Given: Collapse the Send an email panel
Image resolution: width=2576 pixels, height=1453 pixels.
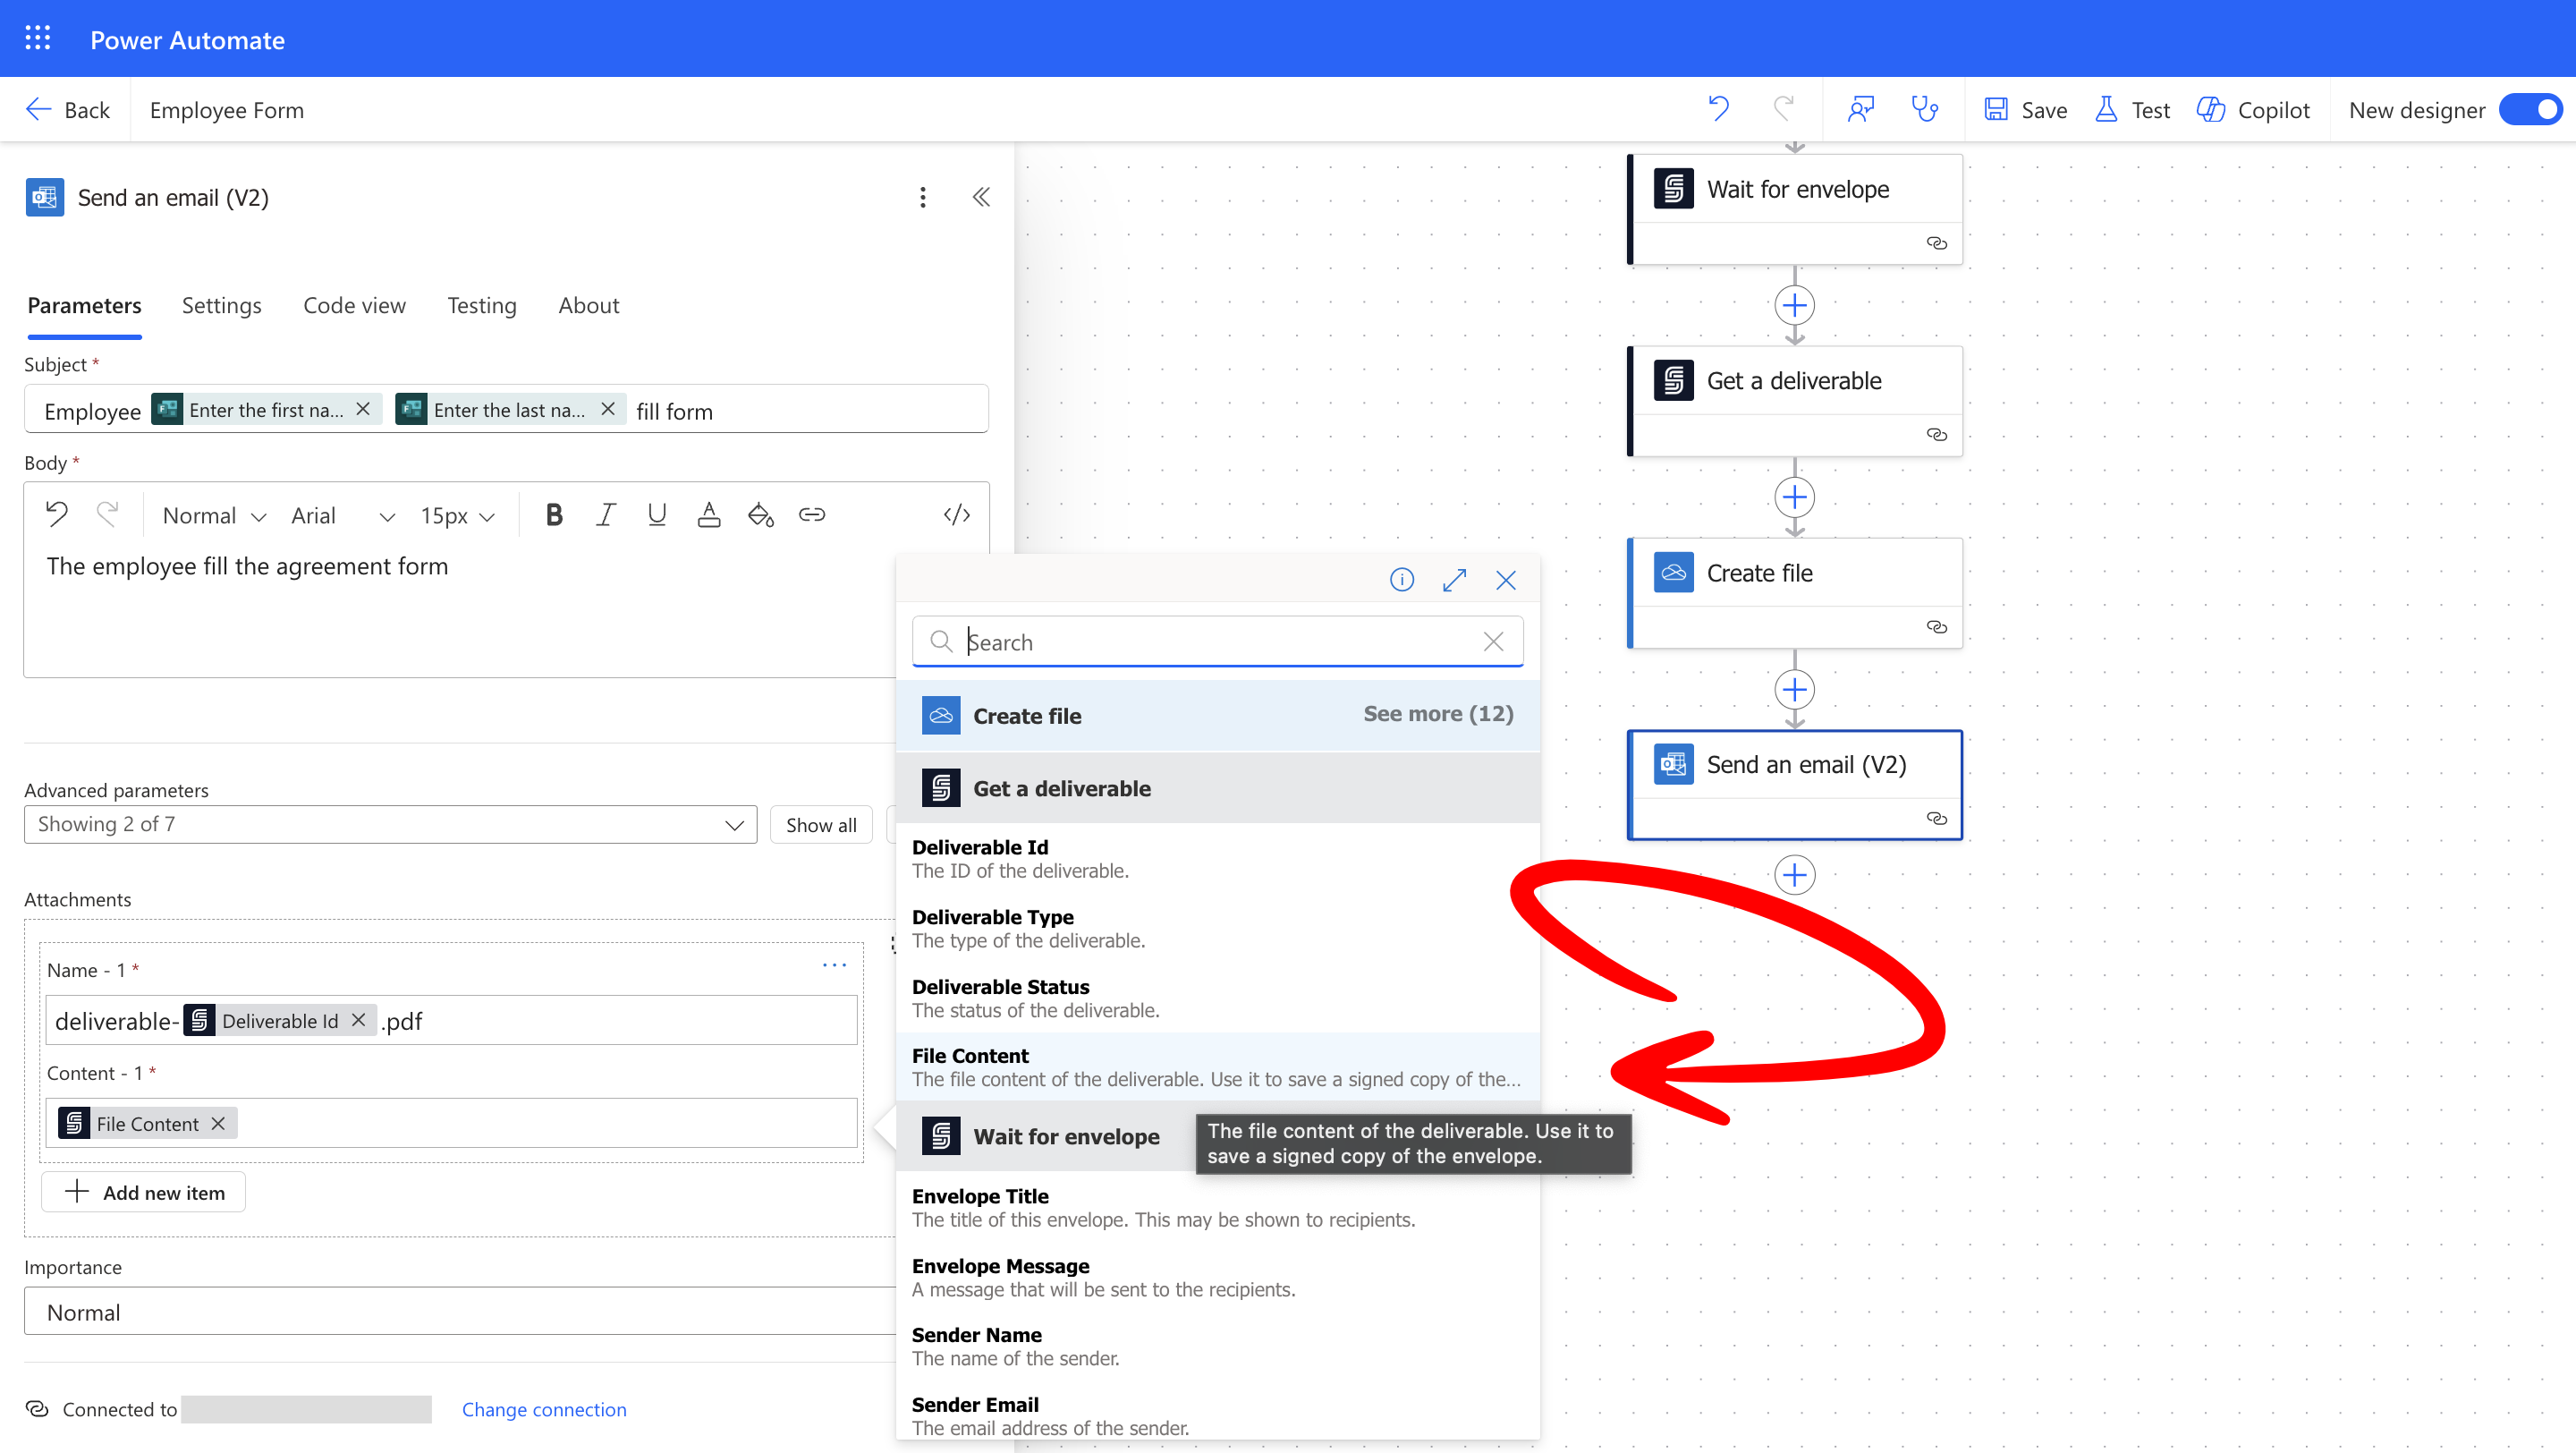Looking at the screenshot, I should (981, 197).
